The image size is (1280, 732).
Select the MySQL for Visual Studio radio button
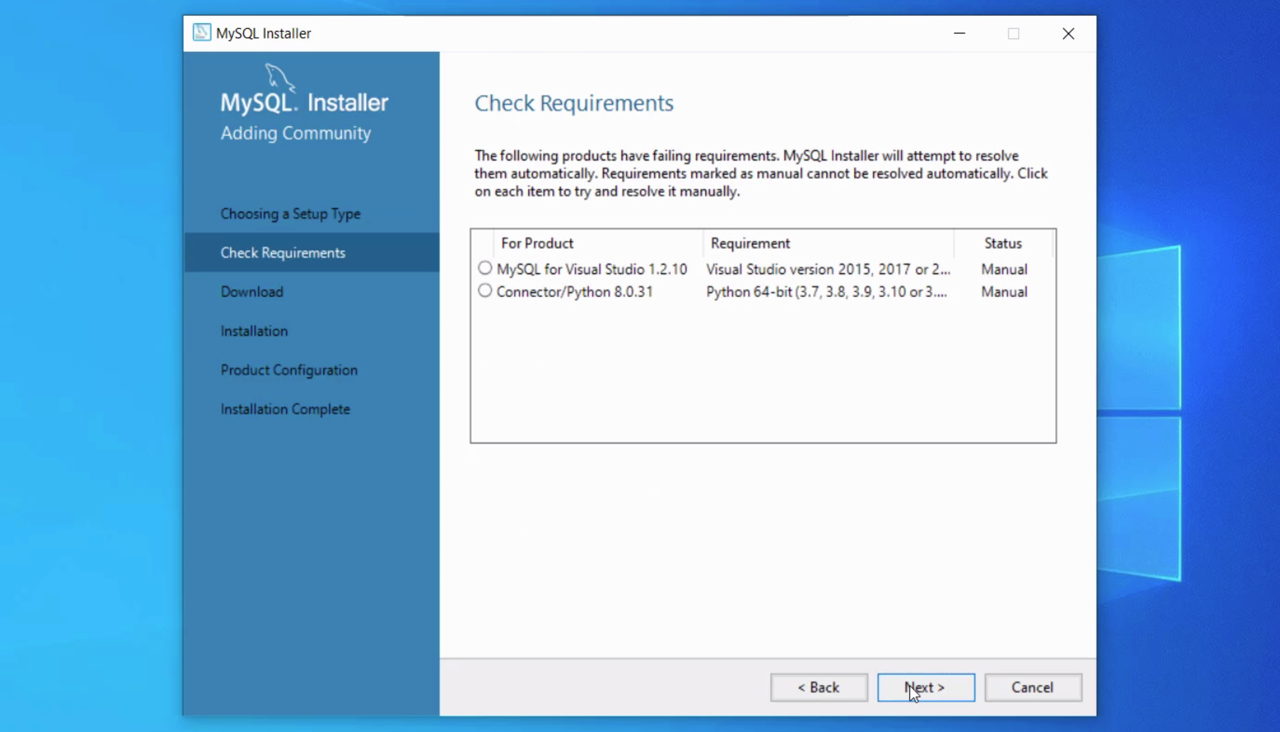(485, 268)
